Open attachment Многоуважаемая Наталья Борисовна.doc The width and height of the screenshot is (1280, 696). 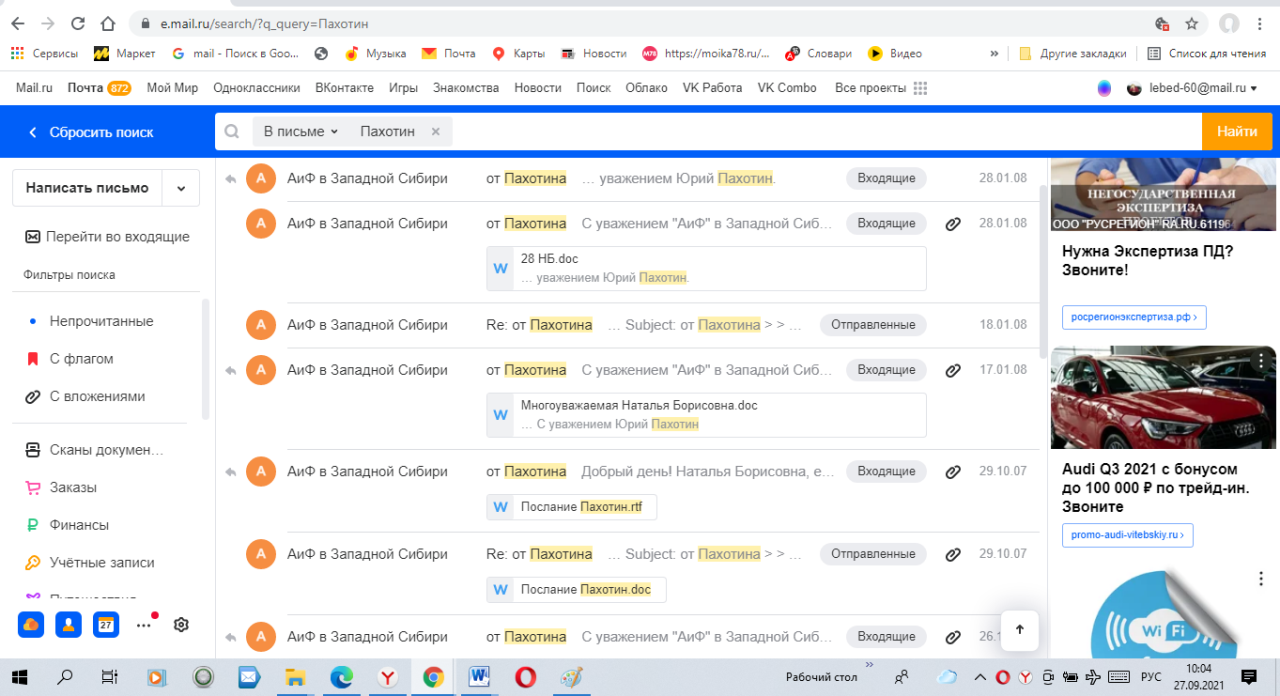pyautogui.click(x=706, y=415)
